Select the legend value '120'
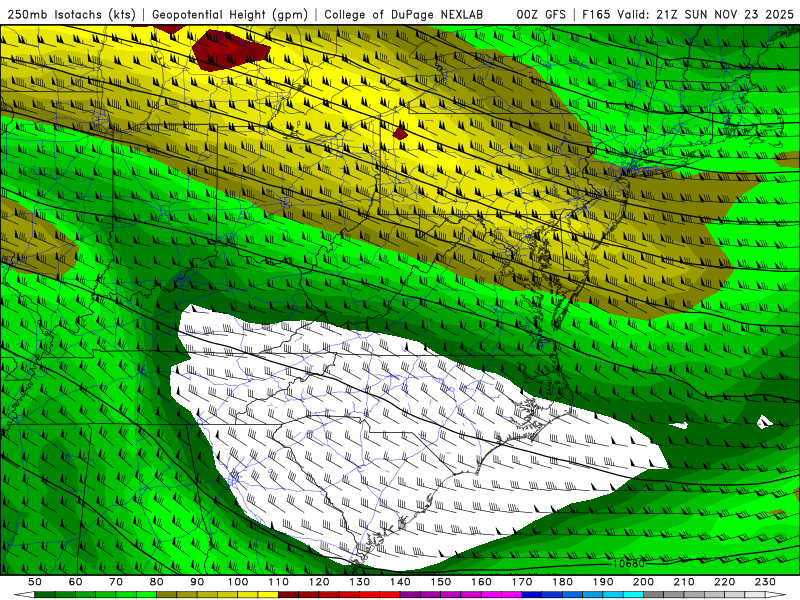The height and width of the screenshot is (600, 800). 319,582
